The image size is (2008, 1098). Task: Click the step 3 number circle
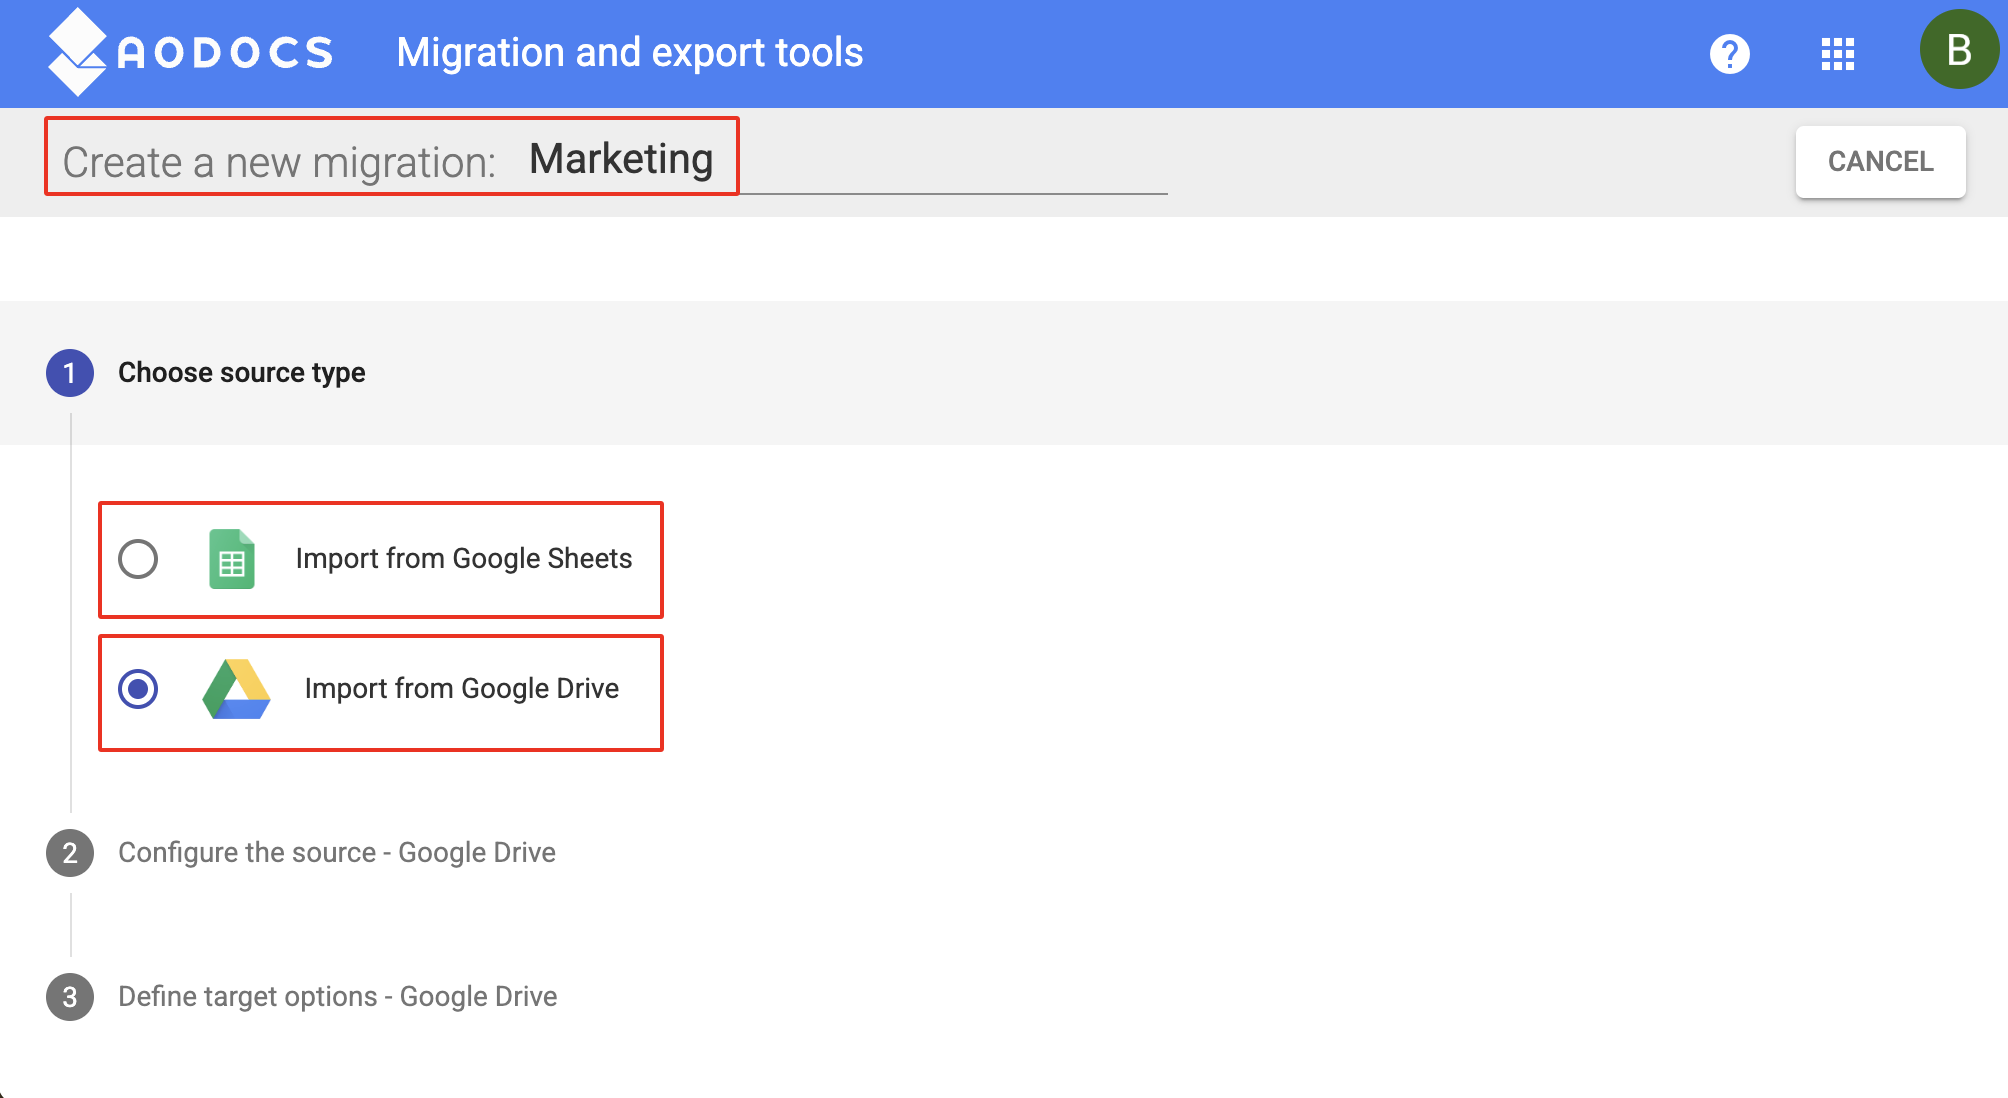pyautogui.click(x=70, y=997)
